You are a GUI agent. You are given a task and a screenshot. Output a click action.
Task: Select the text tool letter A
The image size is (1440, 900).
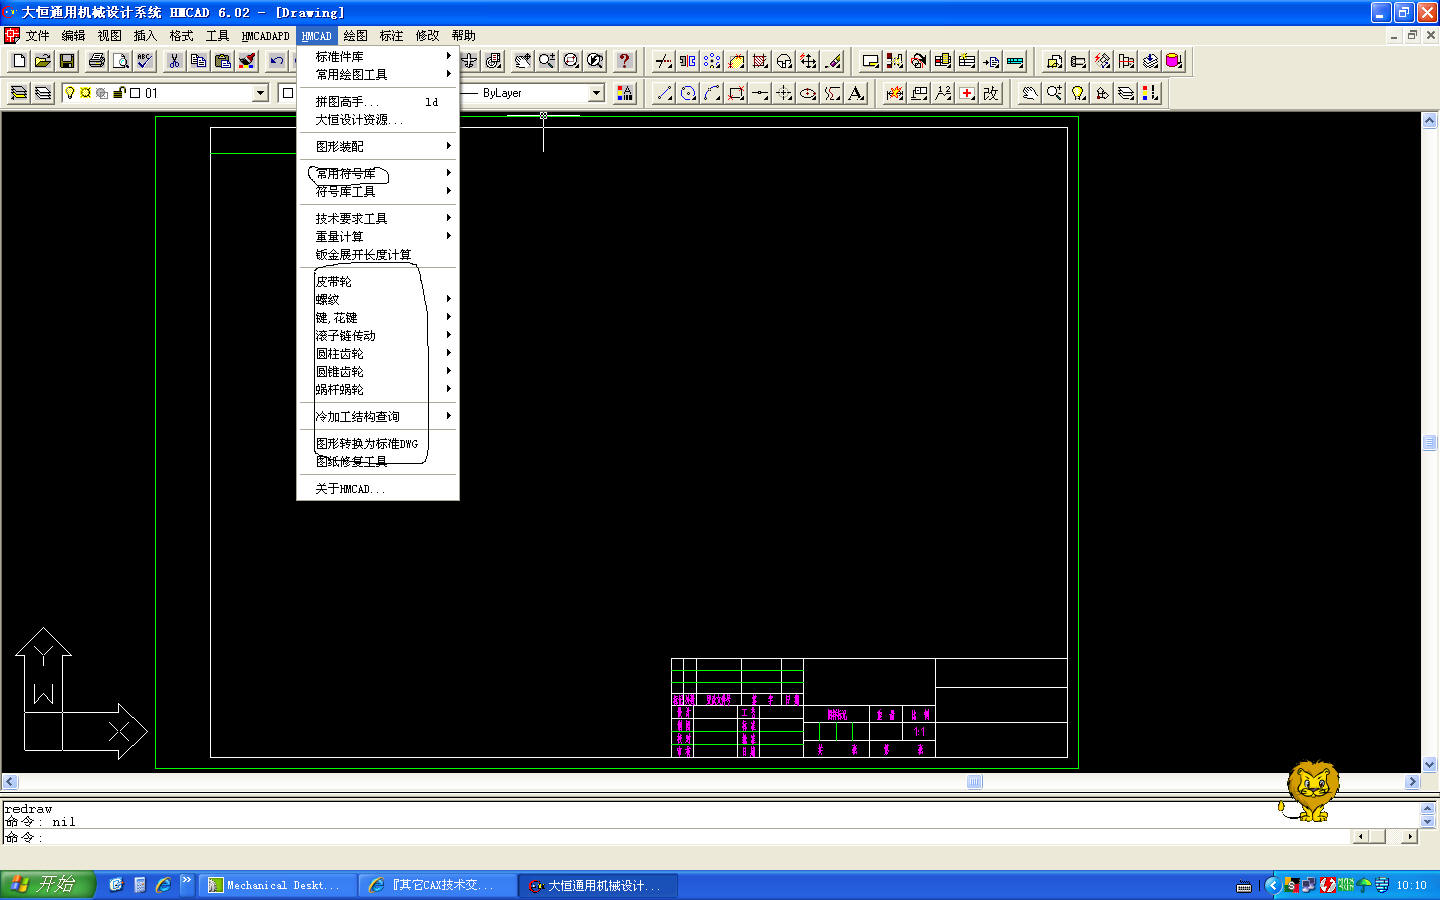856,93
